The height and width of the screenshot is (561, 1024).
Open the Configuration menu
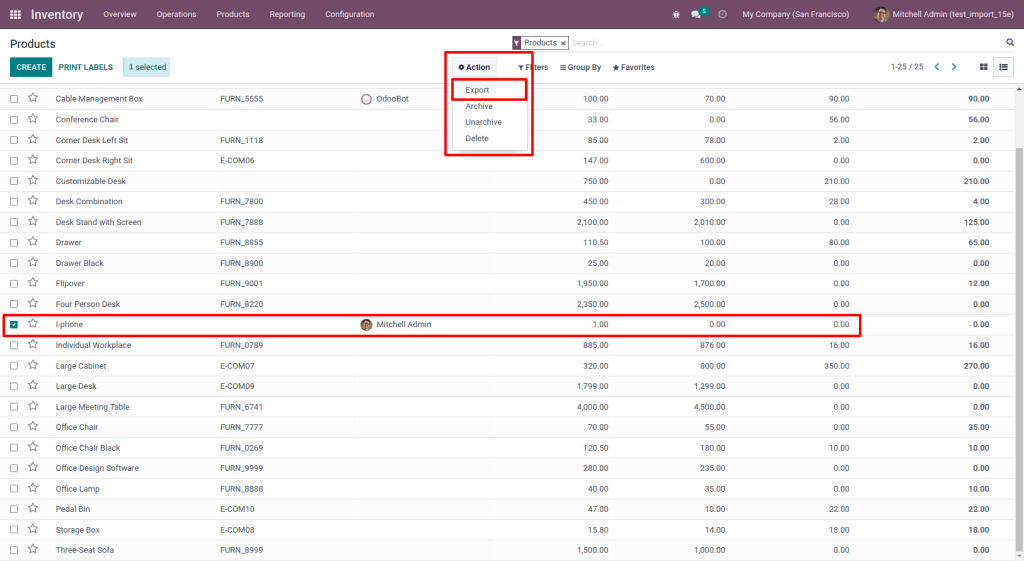click(349, 14)
